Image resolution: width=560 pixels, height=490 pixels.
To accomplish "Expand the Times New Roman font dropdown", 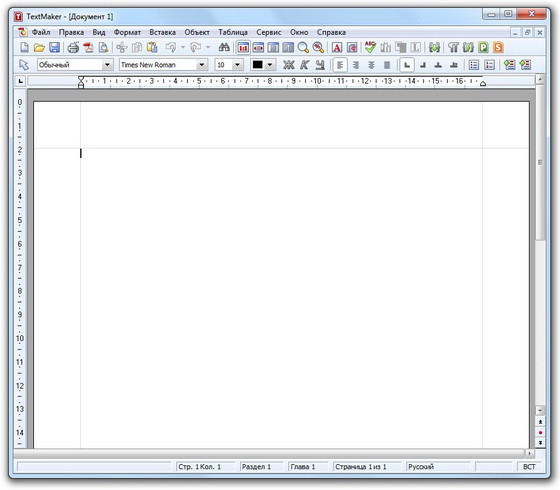I will (x=201, y=65).
